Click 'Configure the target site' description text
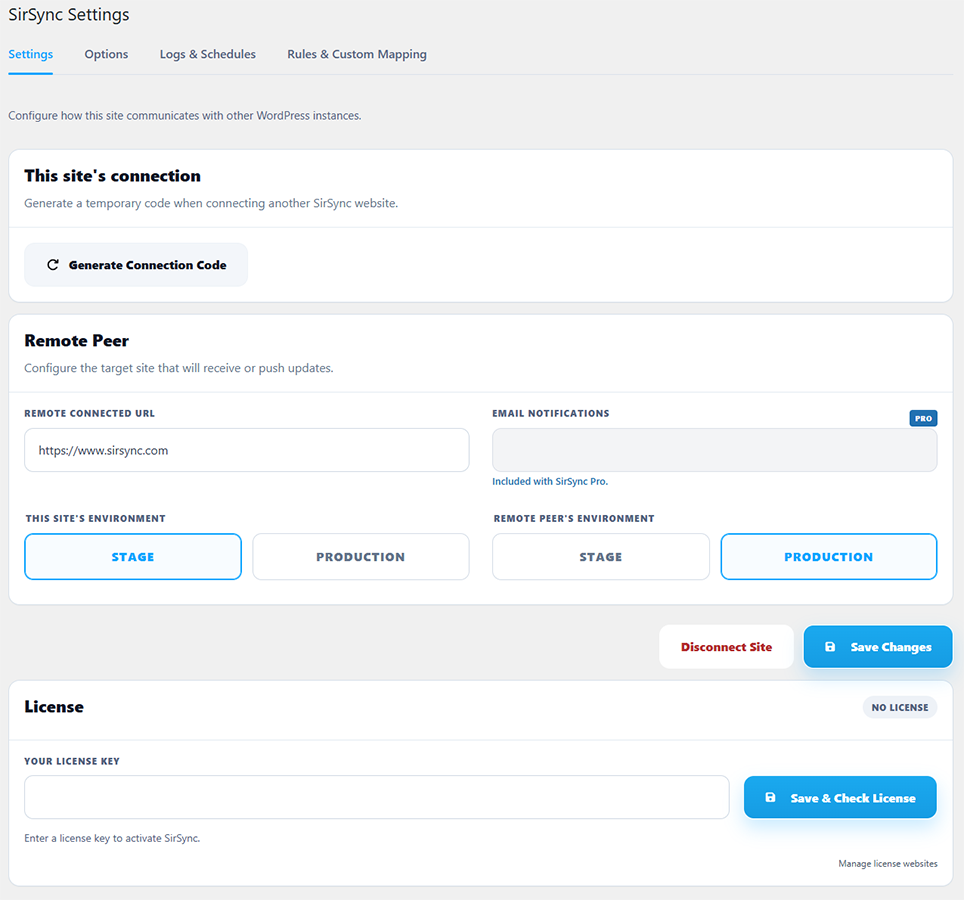The image size is (964, 900). coord(179,368)
